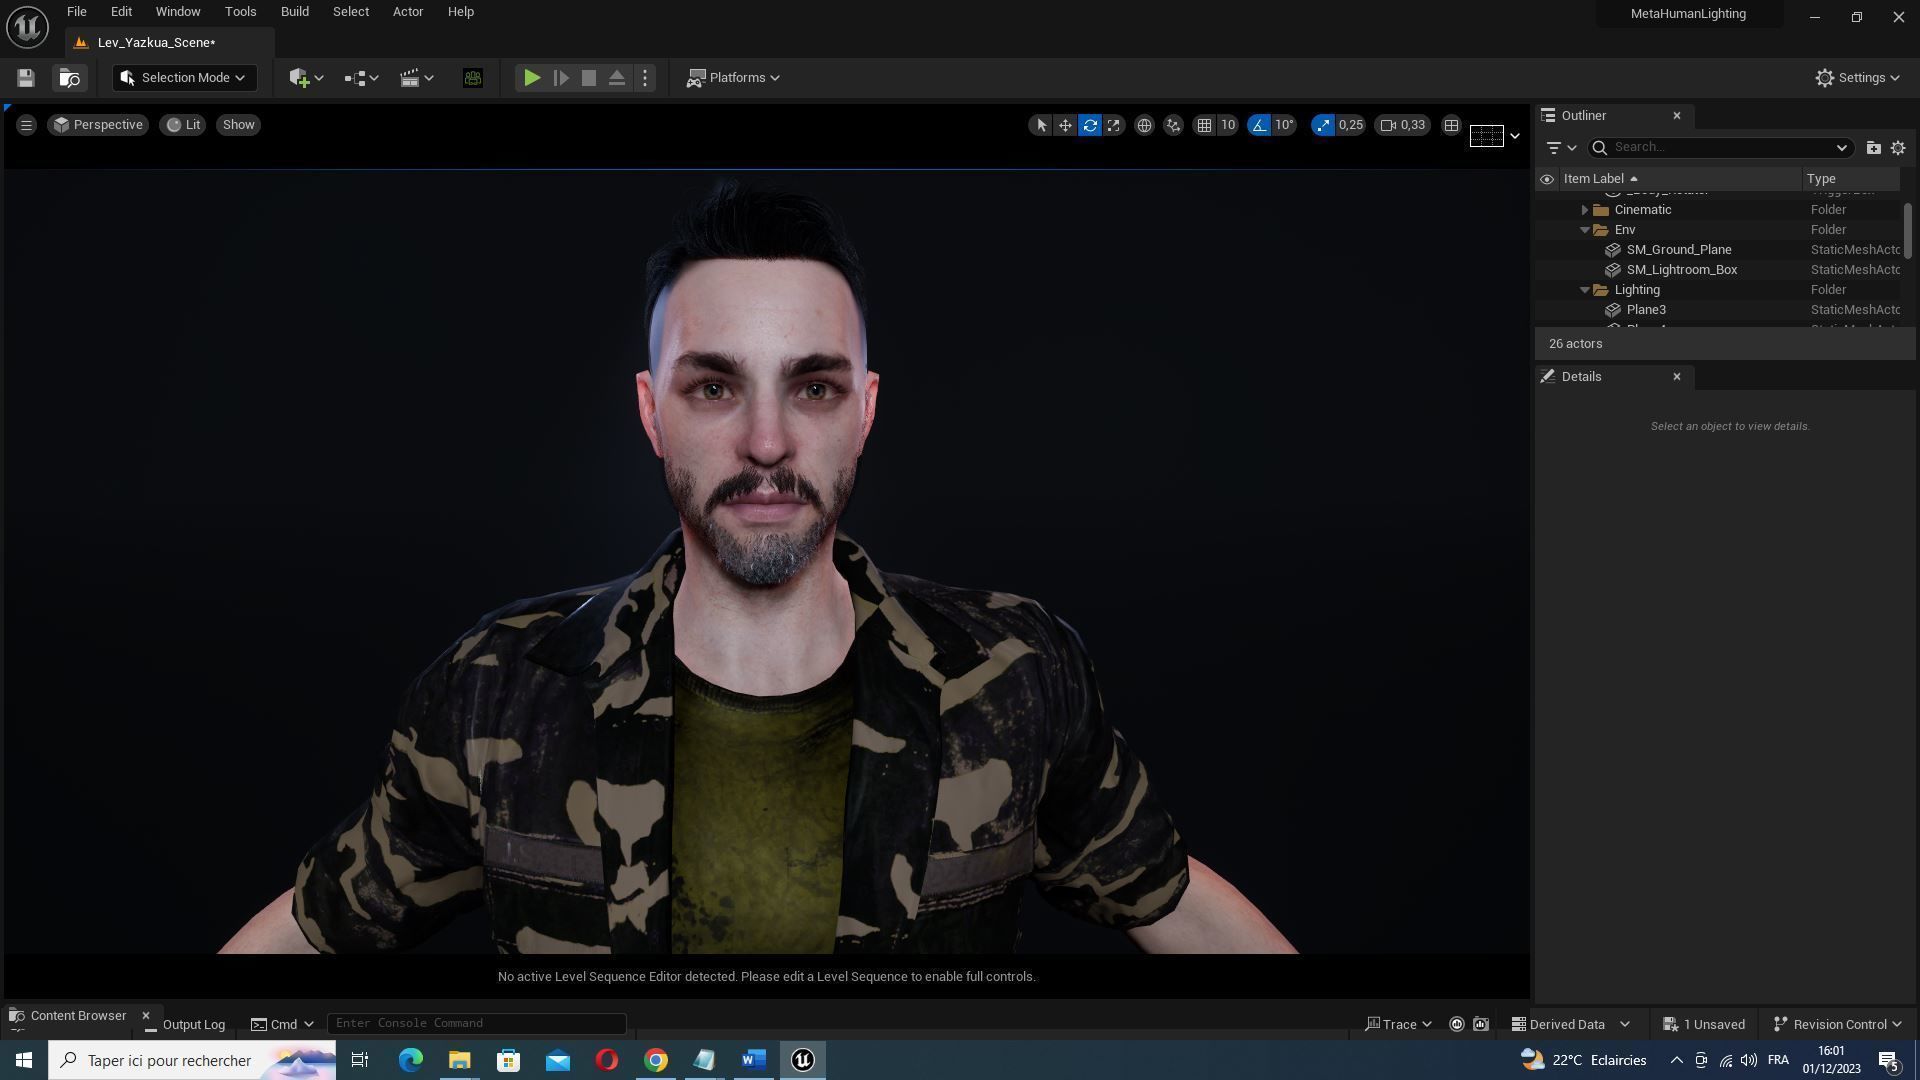
Task: Open the Settings gear dropdown
Action: point(1858,78)
